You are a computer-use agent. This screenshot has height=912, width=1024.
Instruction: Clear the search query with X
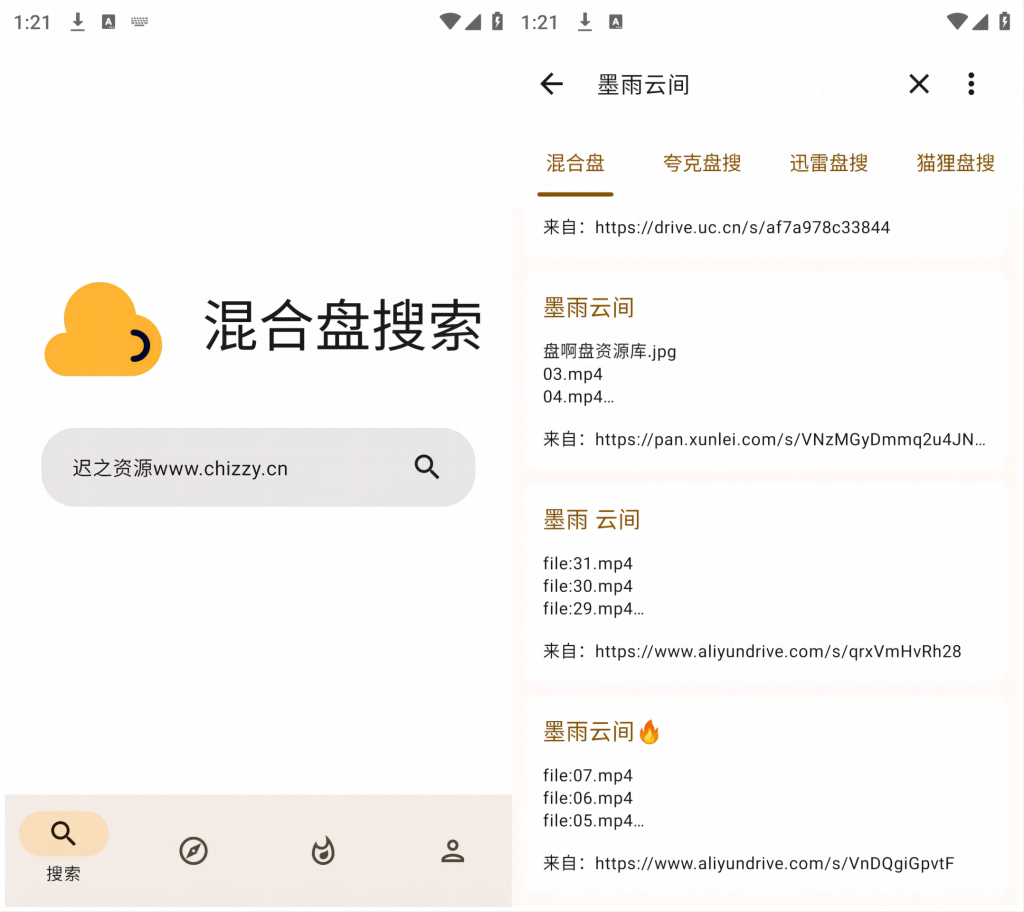tap(918, 84)
